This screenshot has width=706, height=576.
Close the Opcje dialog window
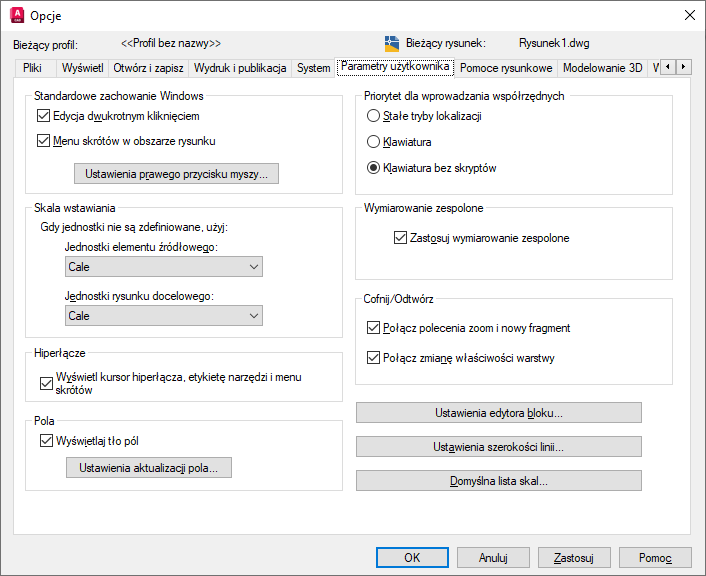[689, 15]
